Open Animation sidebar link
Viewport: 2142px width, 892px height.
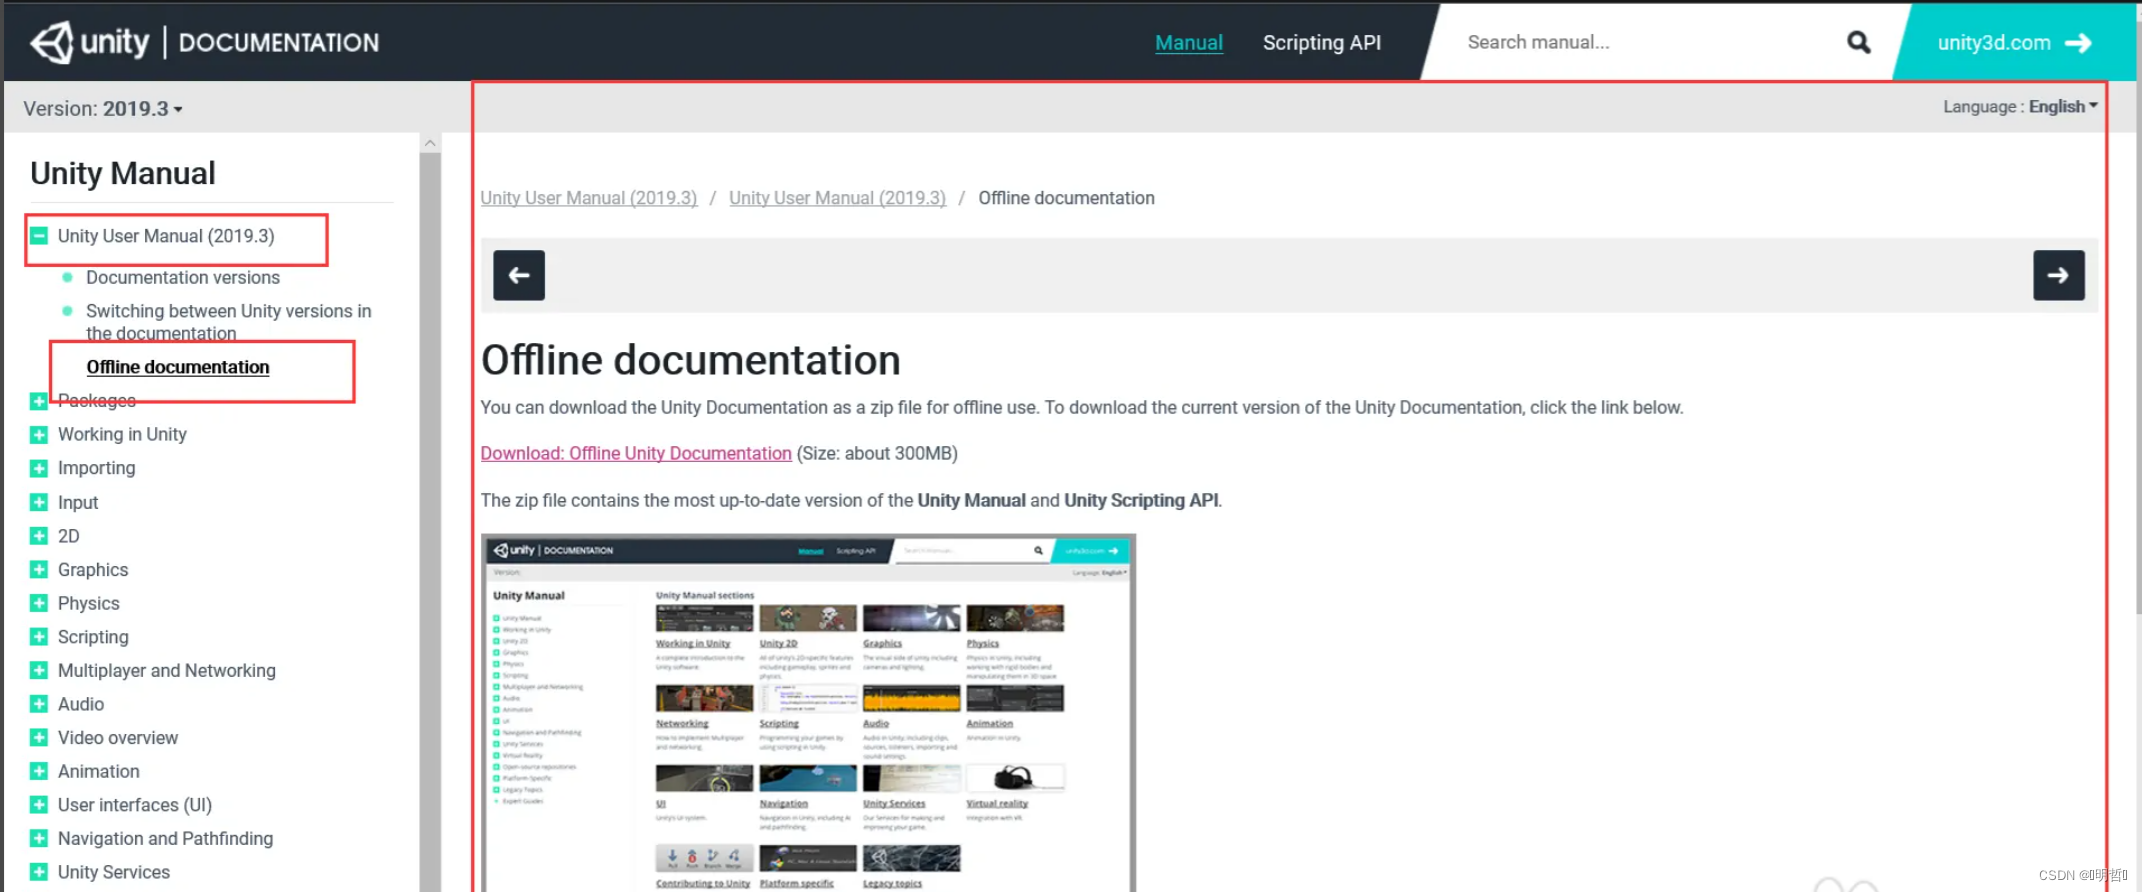[99, 771]
